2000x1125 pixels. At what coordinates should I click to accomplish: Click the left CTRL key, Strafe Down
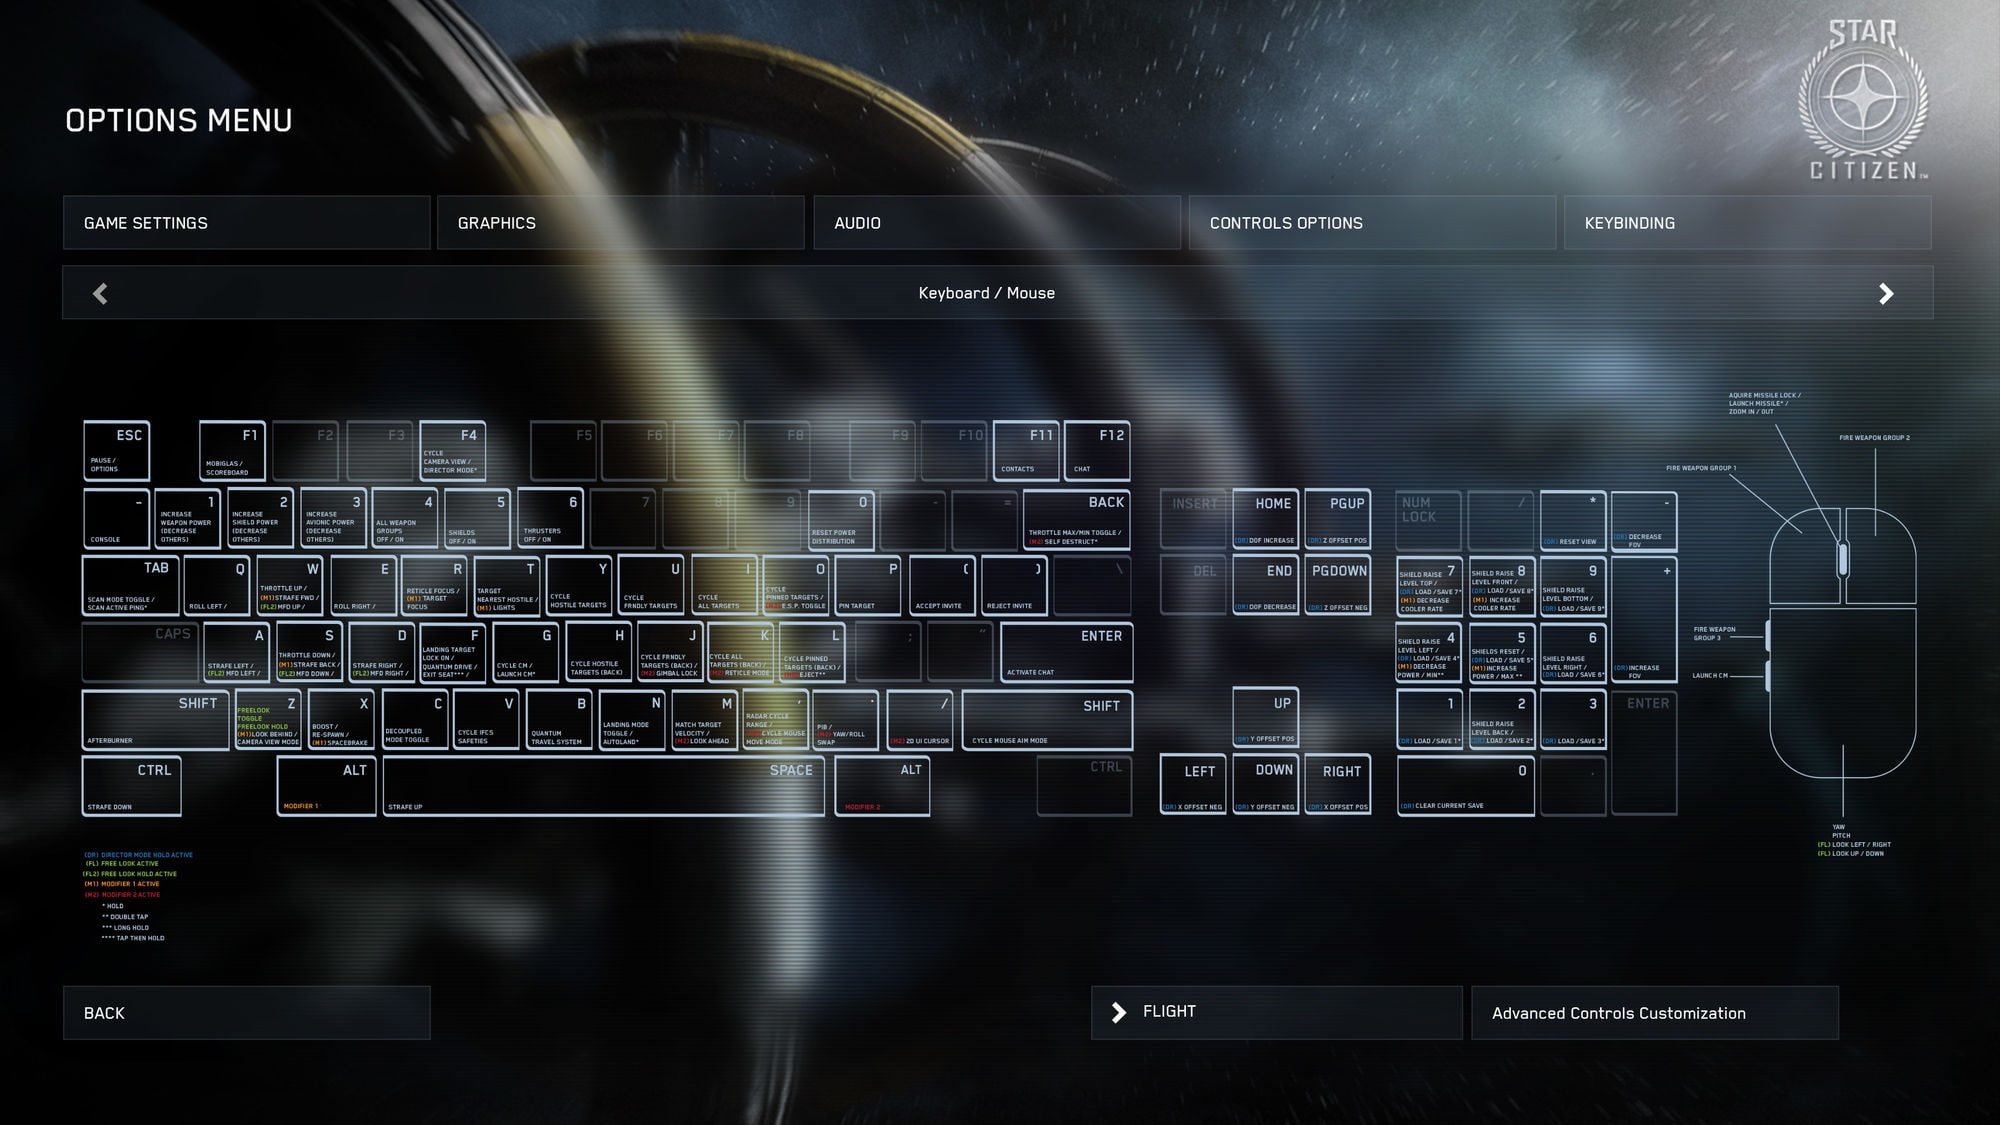[131, 786]
